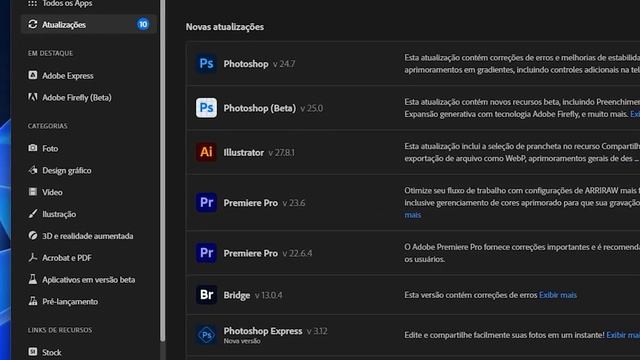Click the beta flask icon
Image resolution: width=640 pixels, height=360 pixels.
(x=33, y=279)
